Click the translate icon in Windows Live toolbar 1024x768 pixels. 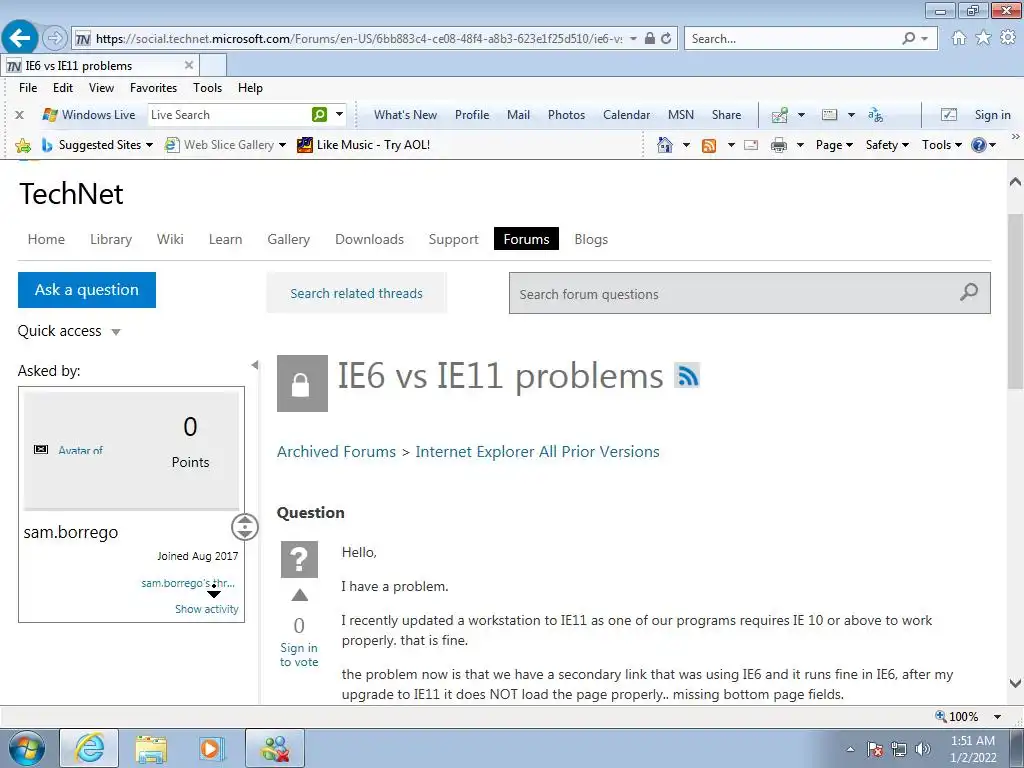tap(875, 115)
